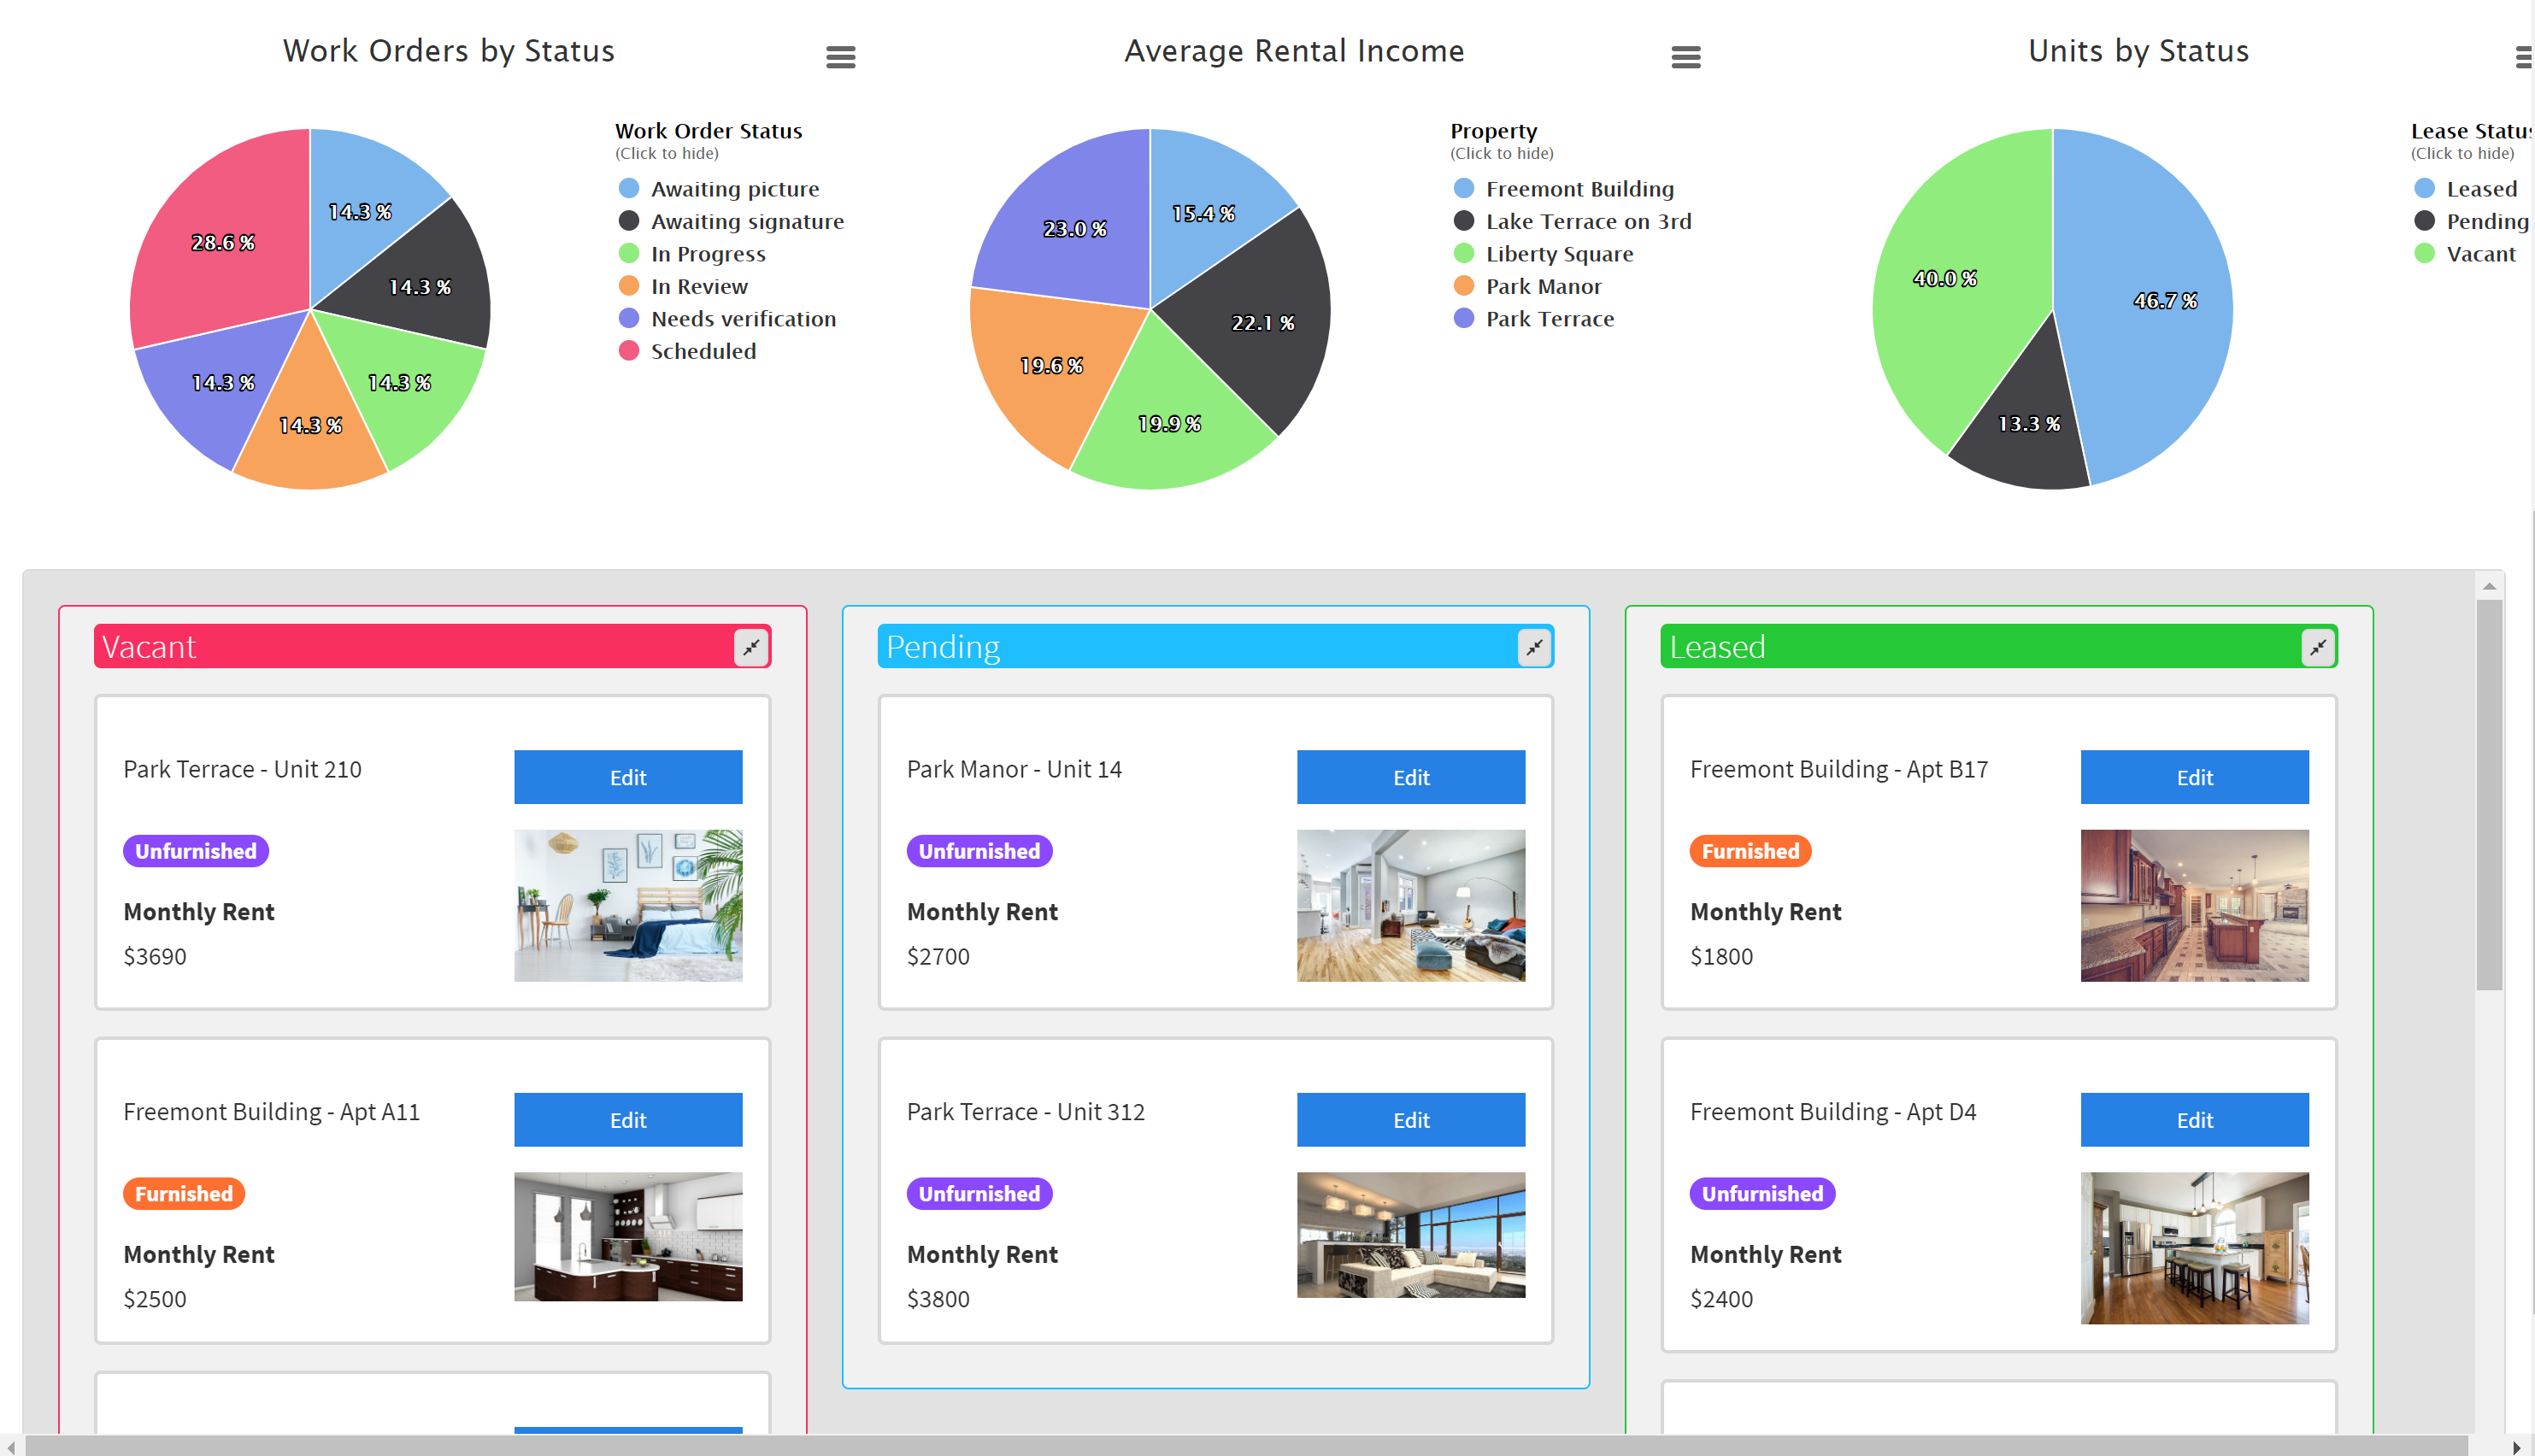
Task: Click the $1800 rent value
Action: click(1721, 956)
